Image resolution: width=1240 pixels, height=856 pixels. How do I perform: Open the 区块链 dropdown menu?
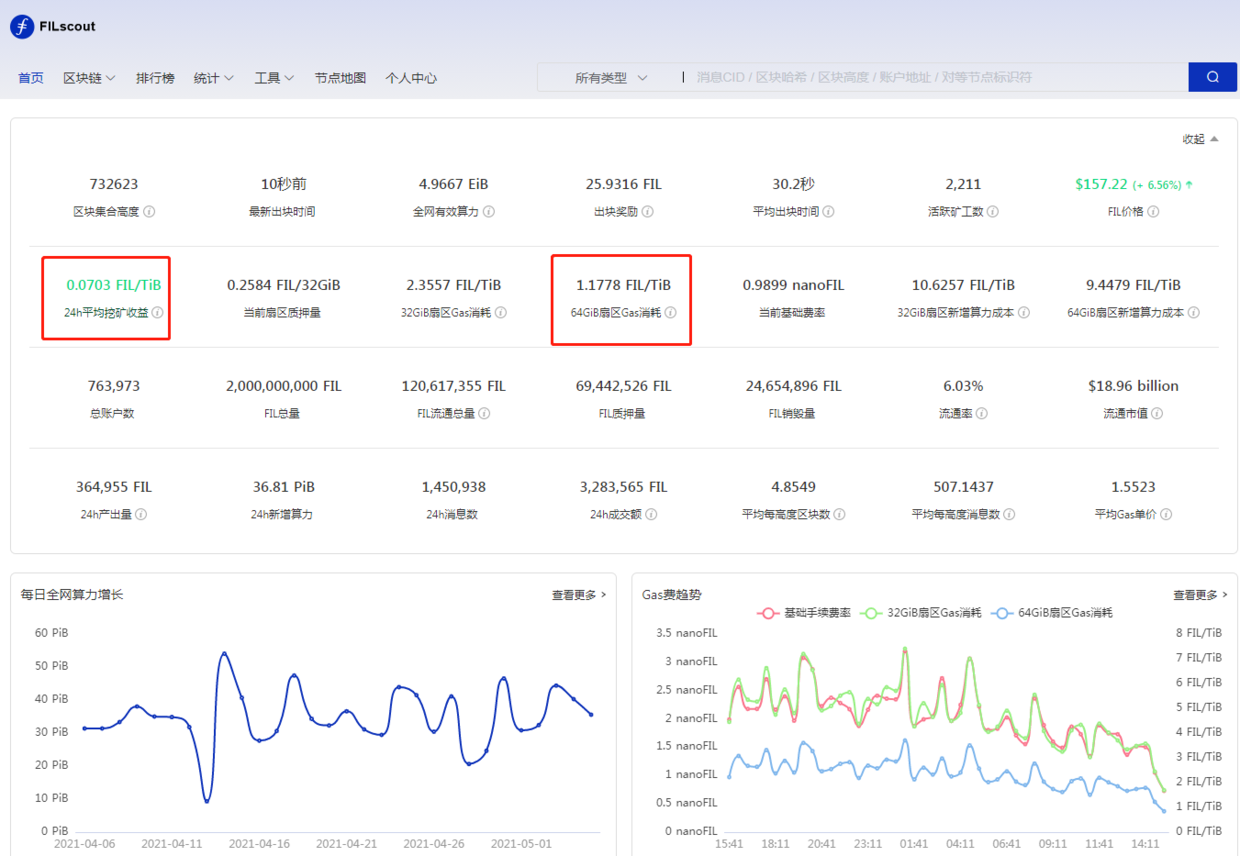coord(89,77)
